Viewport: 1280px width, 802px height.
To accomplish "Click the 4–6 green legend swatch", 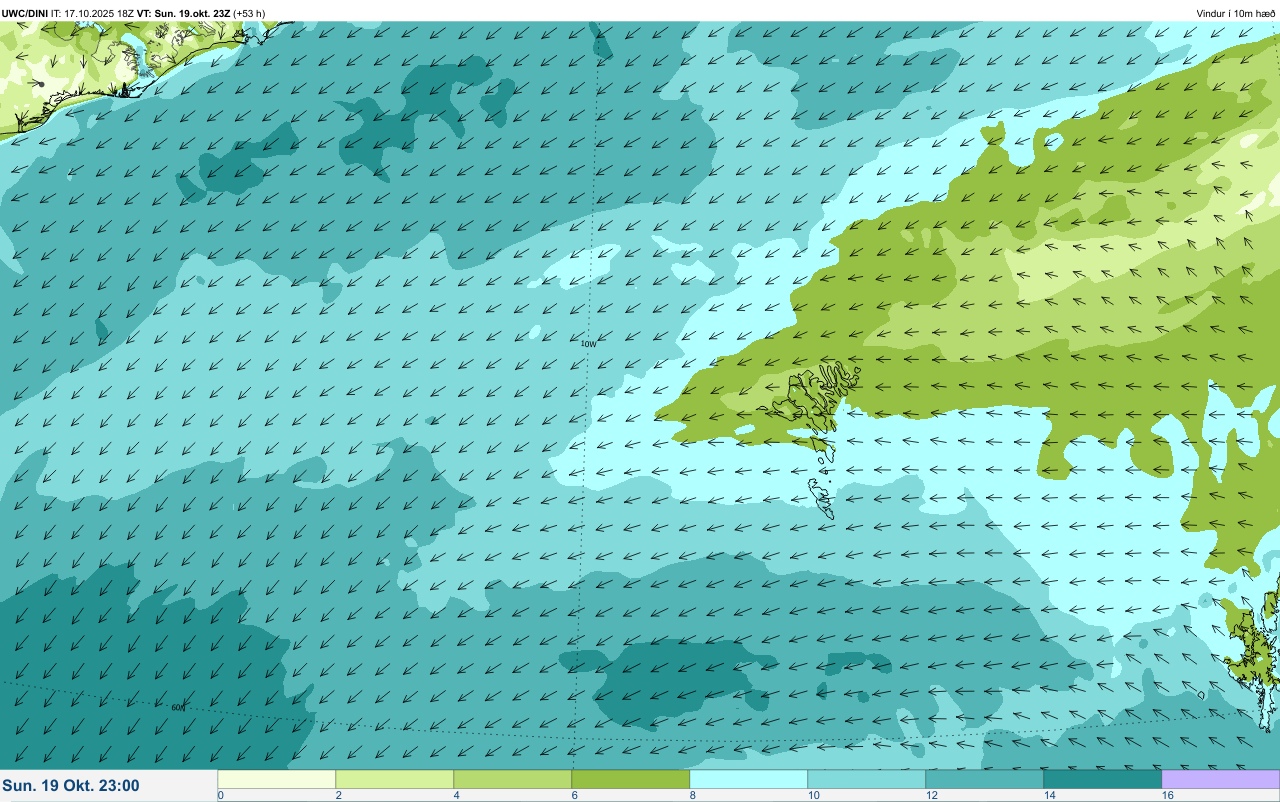I will click(513, 779).
